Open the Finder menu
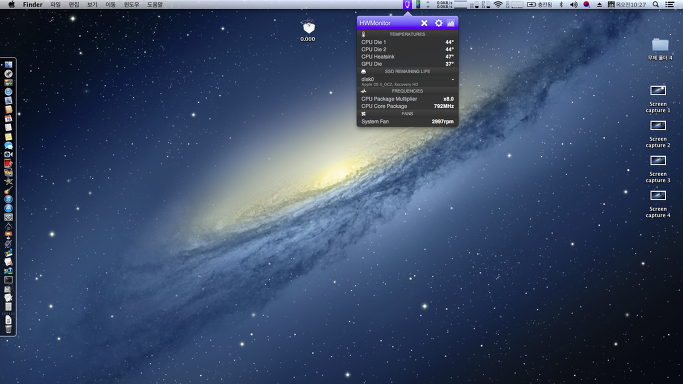Viewport: 683px width, 384px height. [x=33, y=4]
